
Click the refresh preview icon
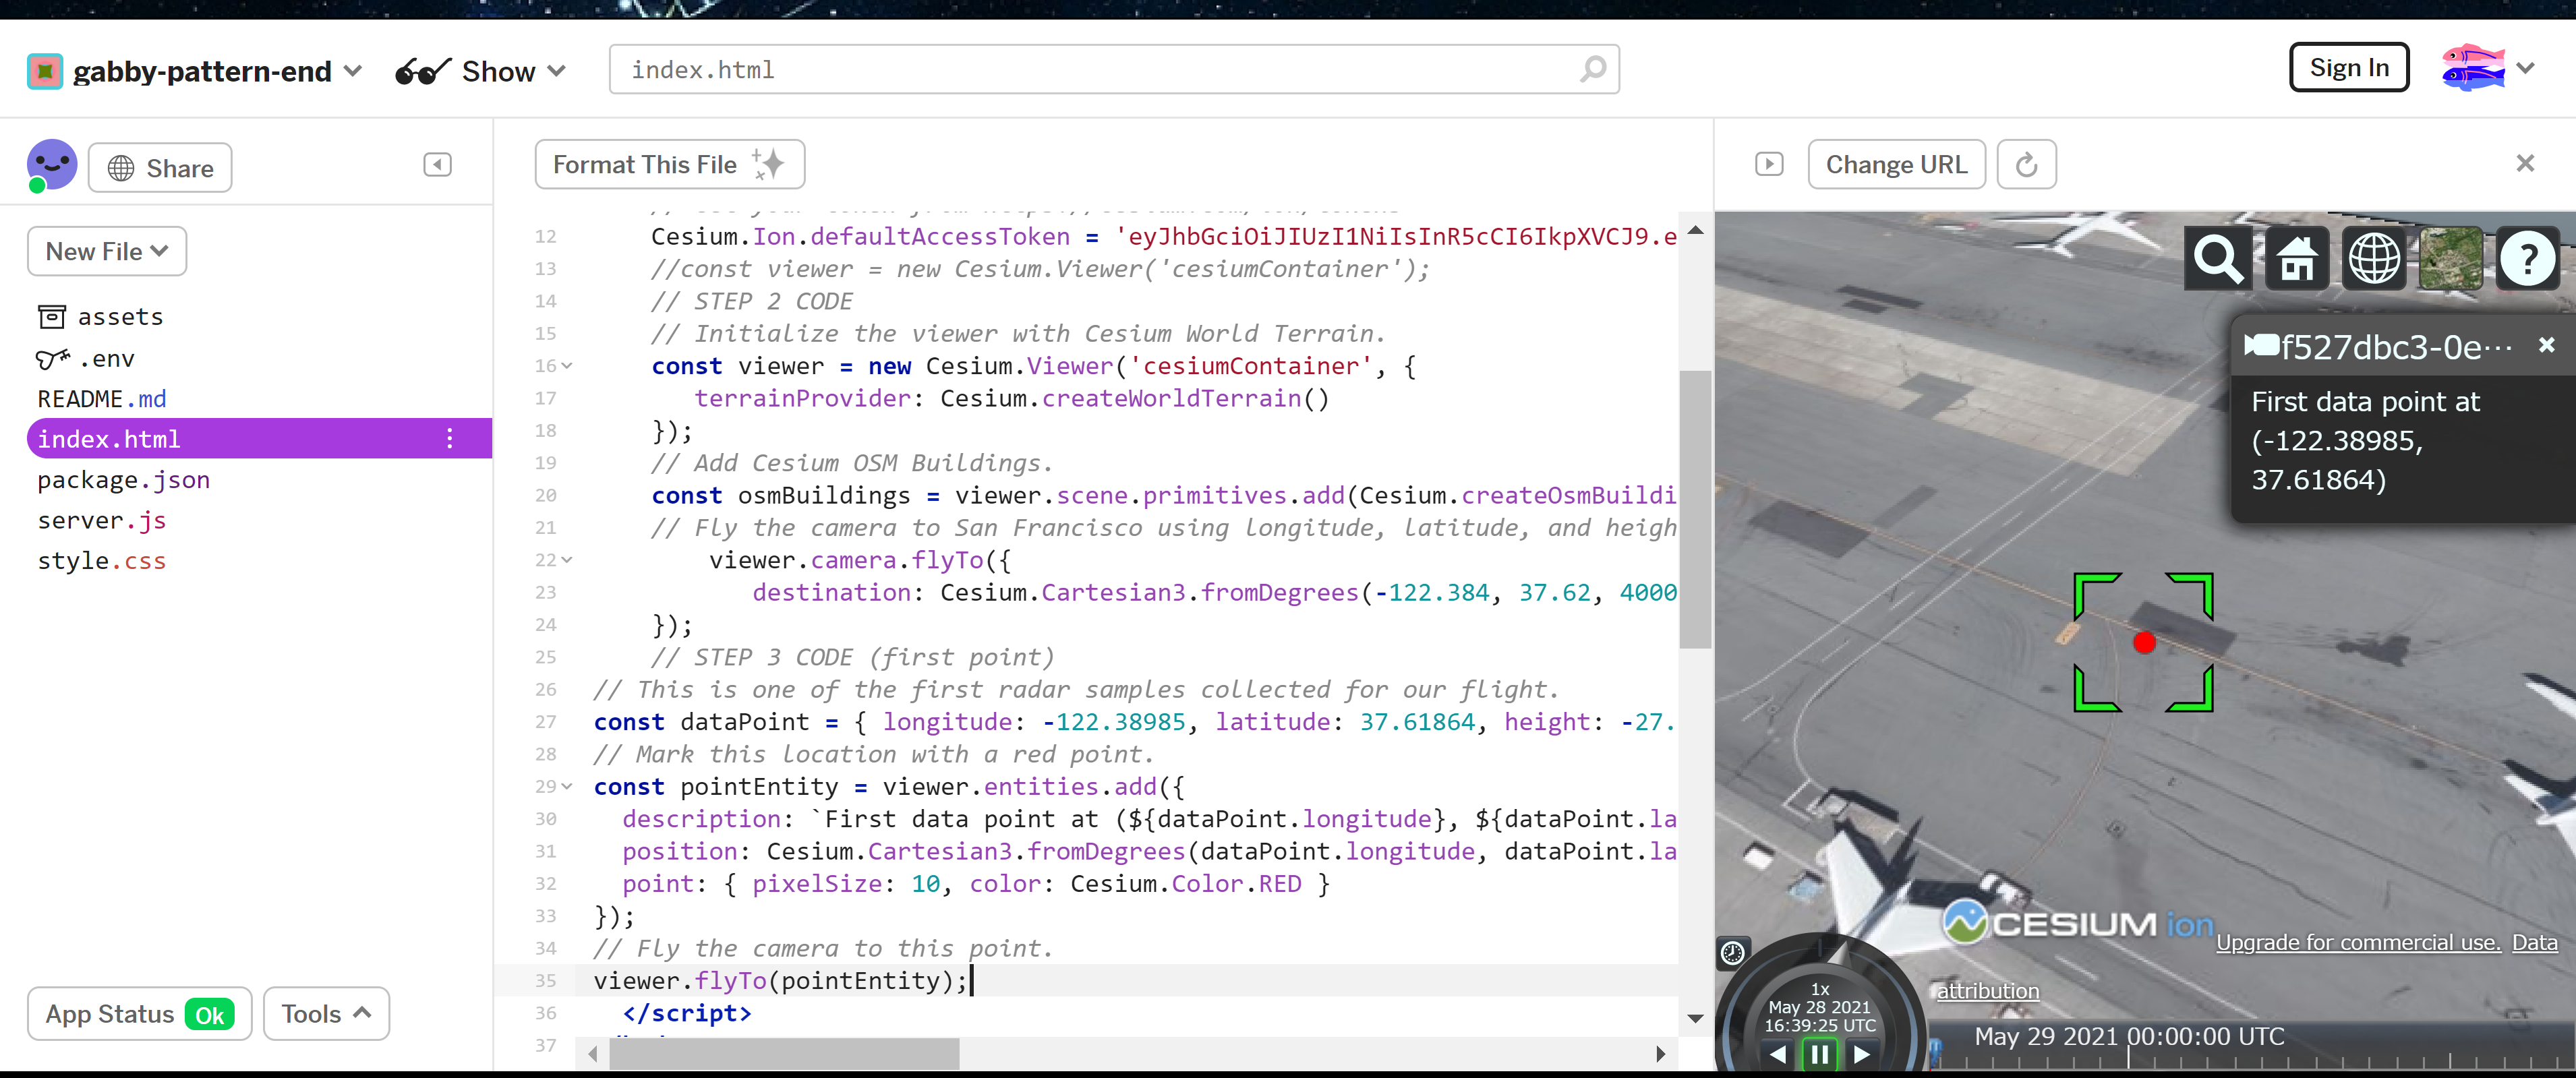(x=2026, y=165)
